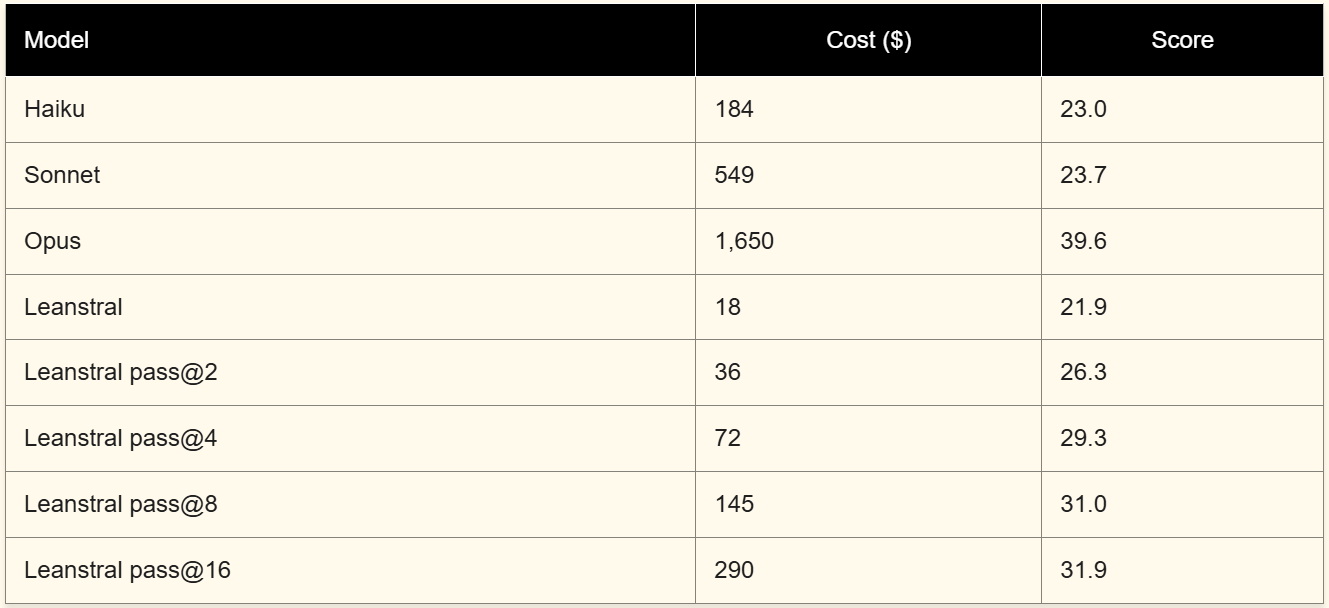The image size is (1329, 608).
Task: Select the Opus model name cell
Action: point(52,241)
